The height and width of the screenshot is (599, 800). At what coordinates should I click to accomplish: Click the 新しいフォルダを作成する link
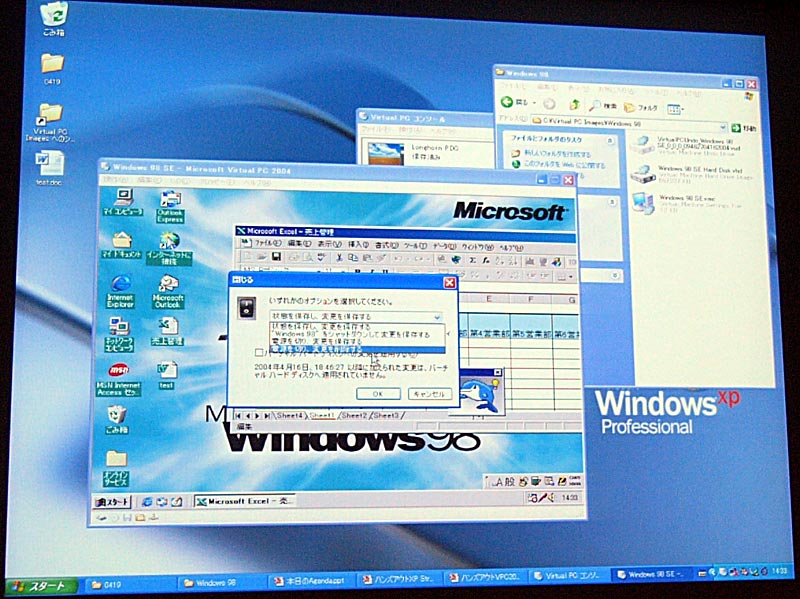click(x=557, y=153)
